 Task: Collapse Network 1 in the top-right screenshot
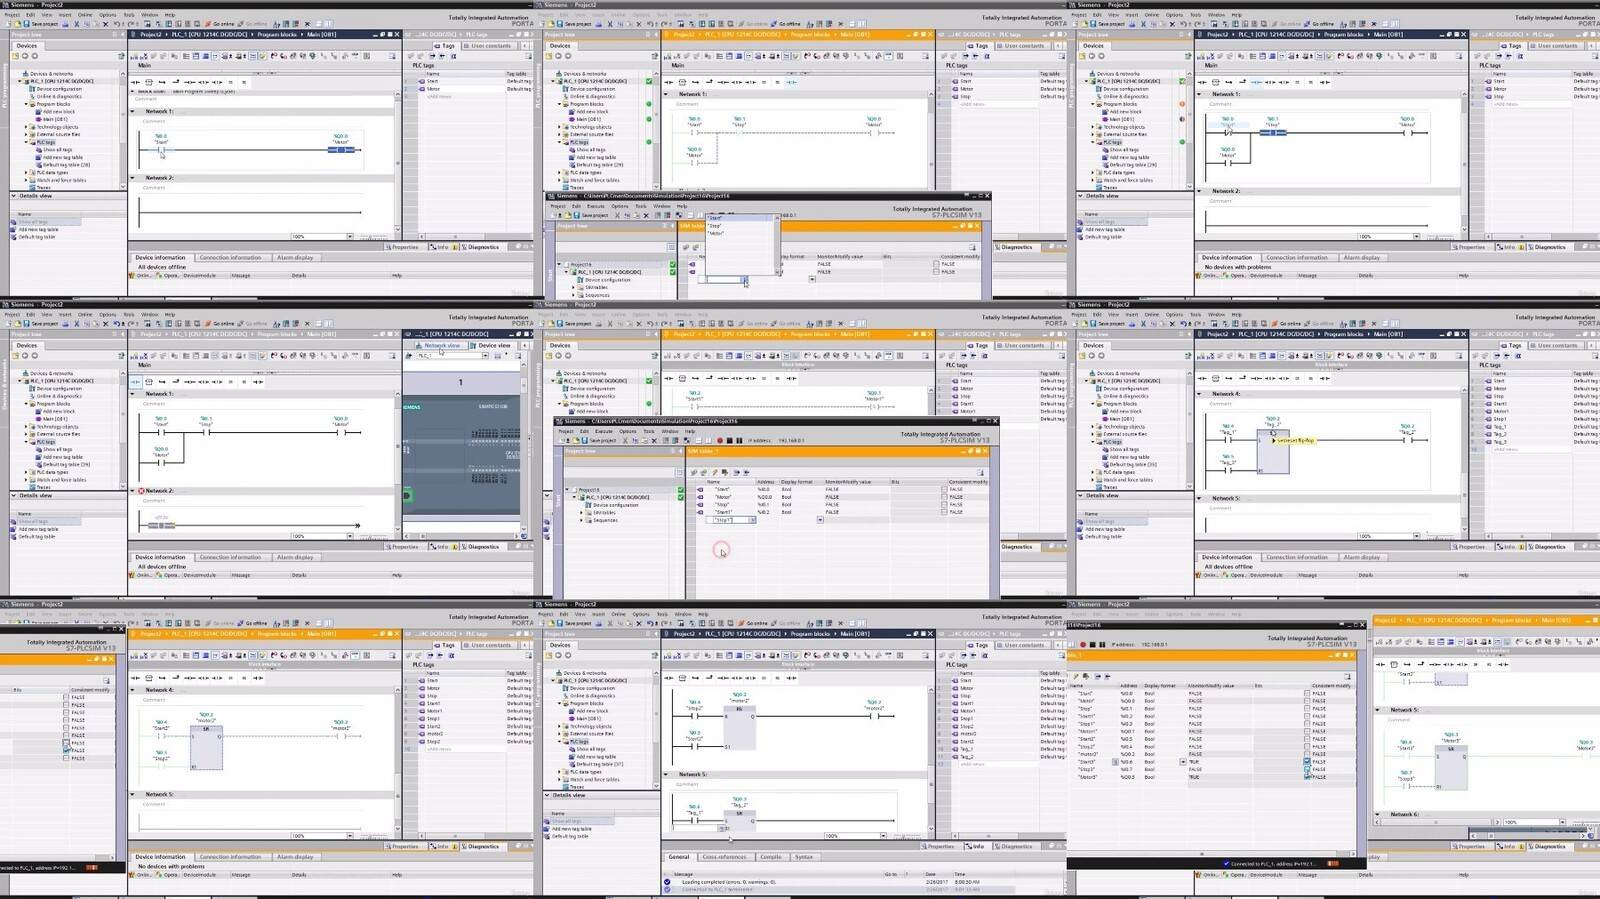point(1199,94)
